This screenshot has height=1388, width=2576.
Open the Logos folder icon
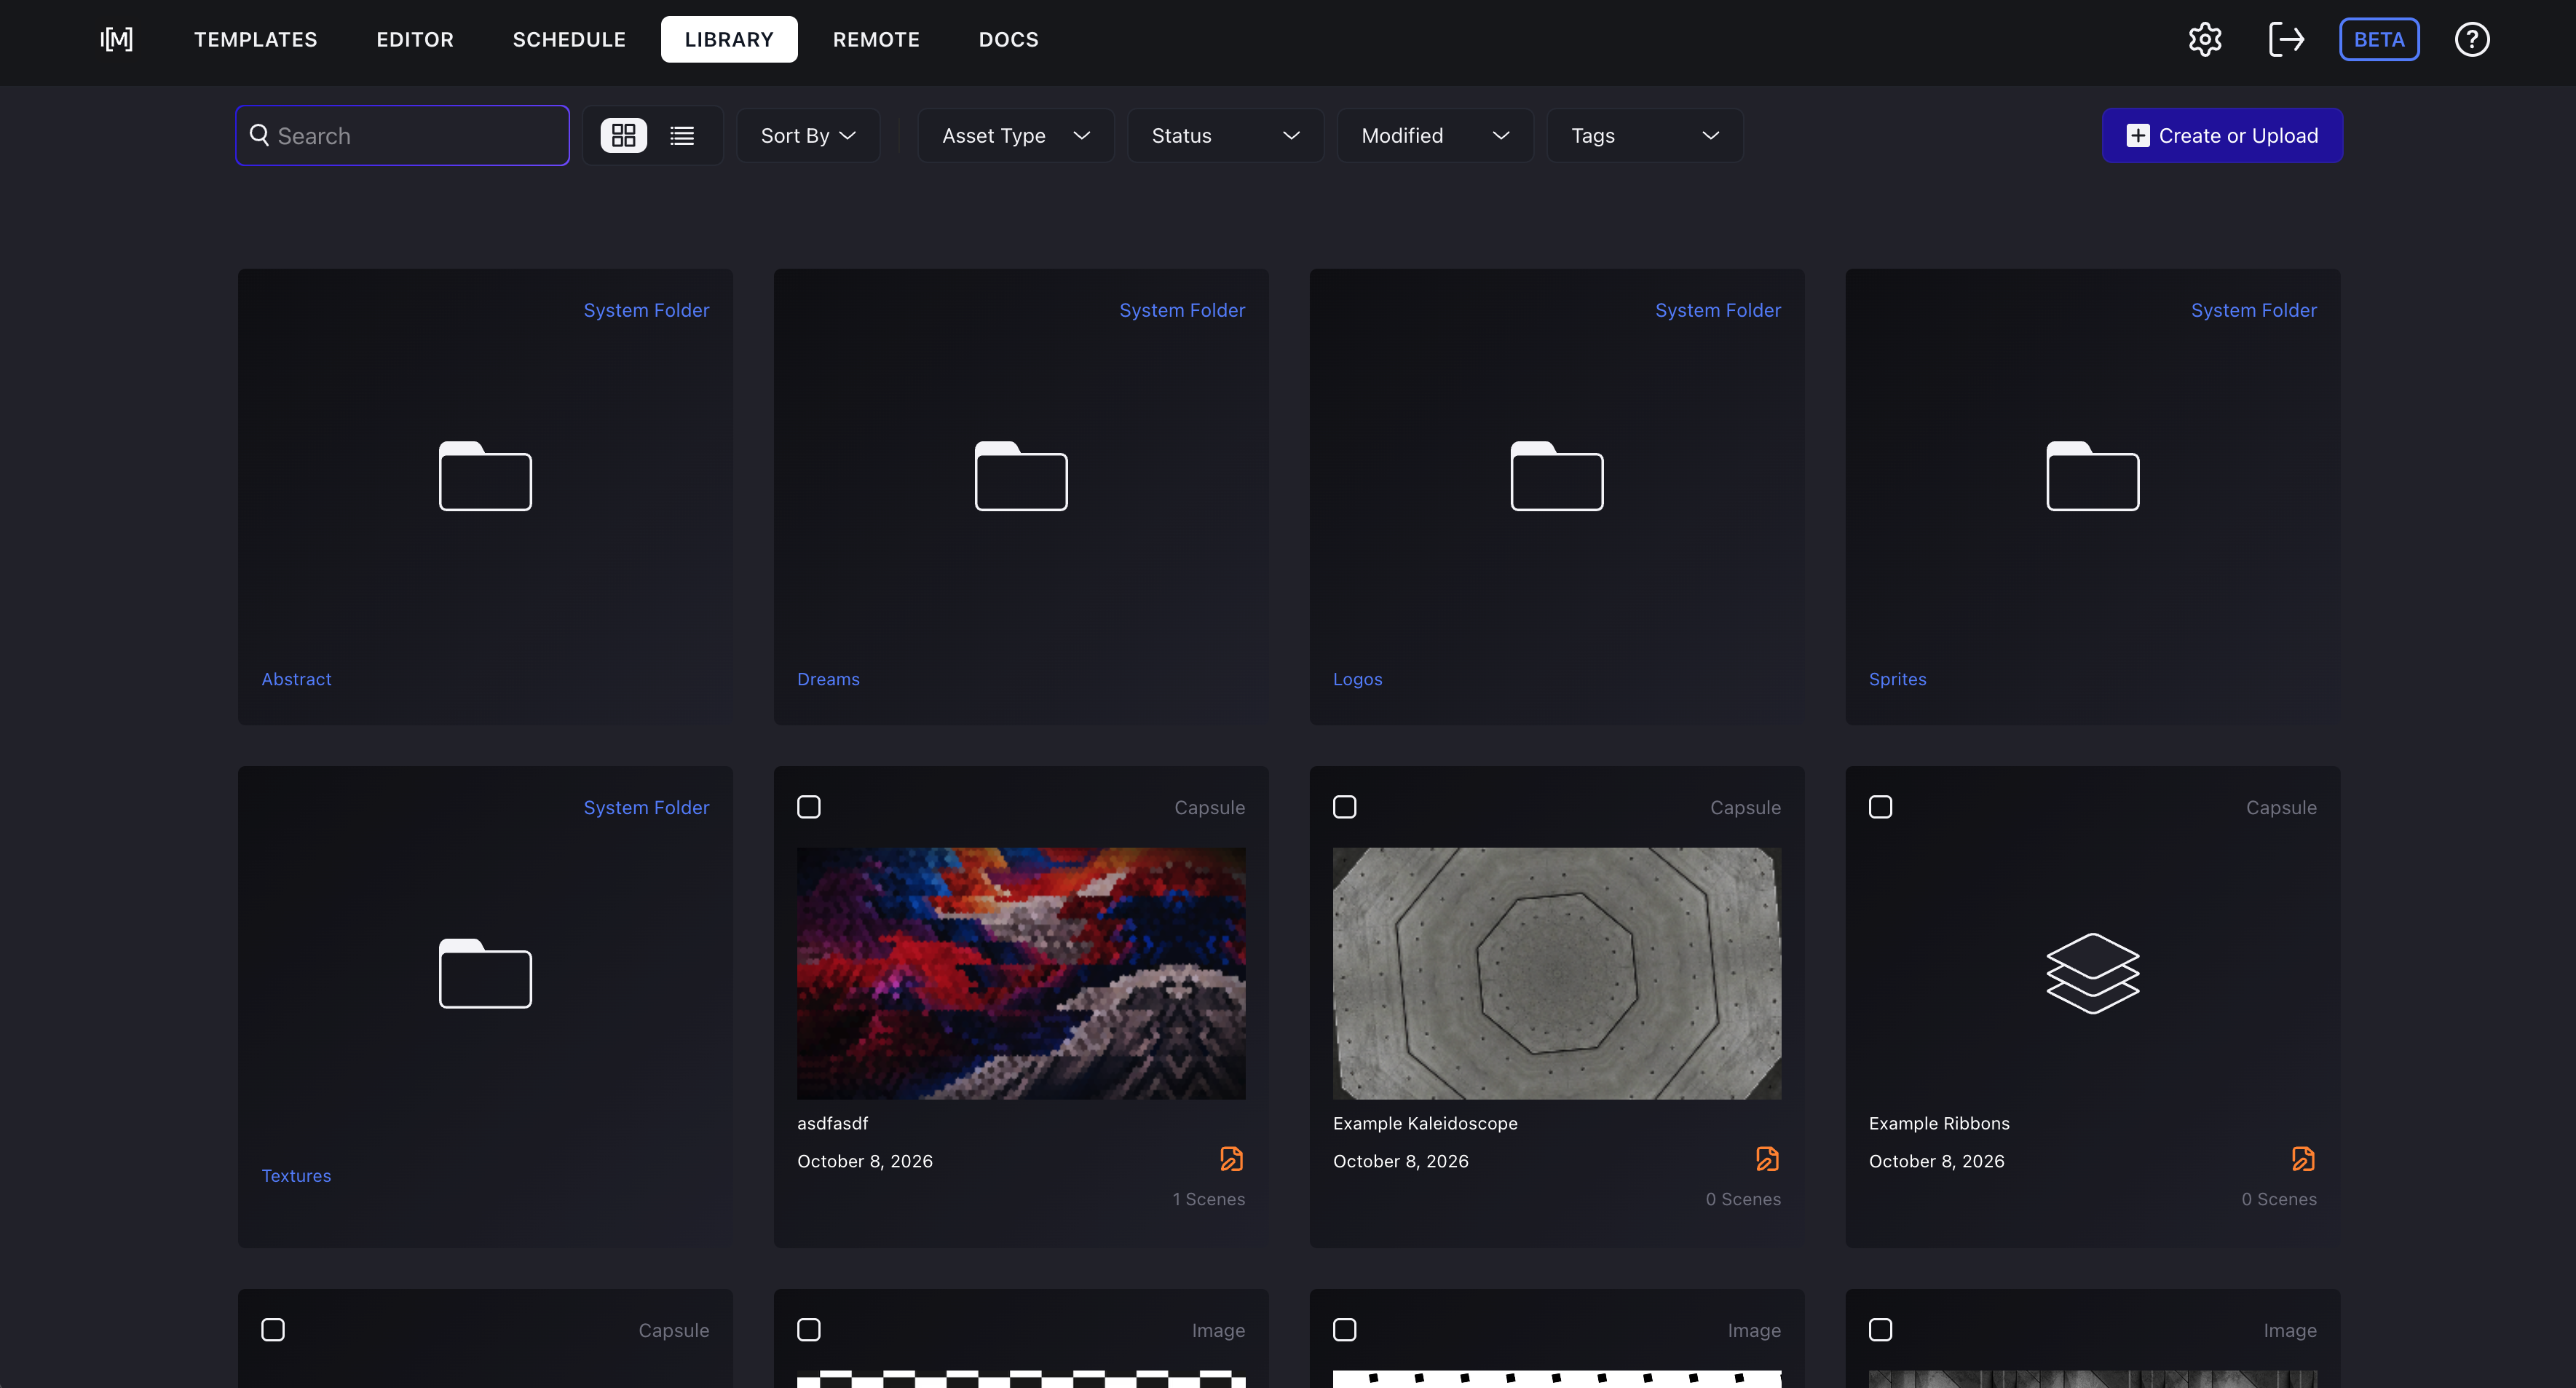coord(1557,476)
